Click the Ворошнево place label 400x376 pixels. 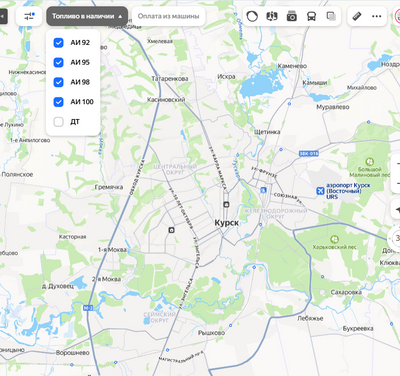73,352
